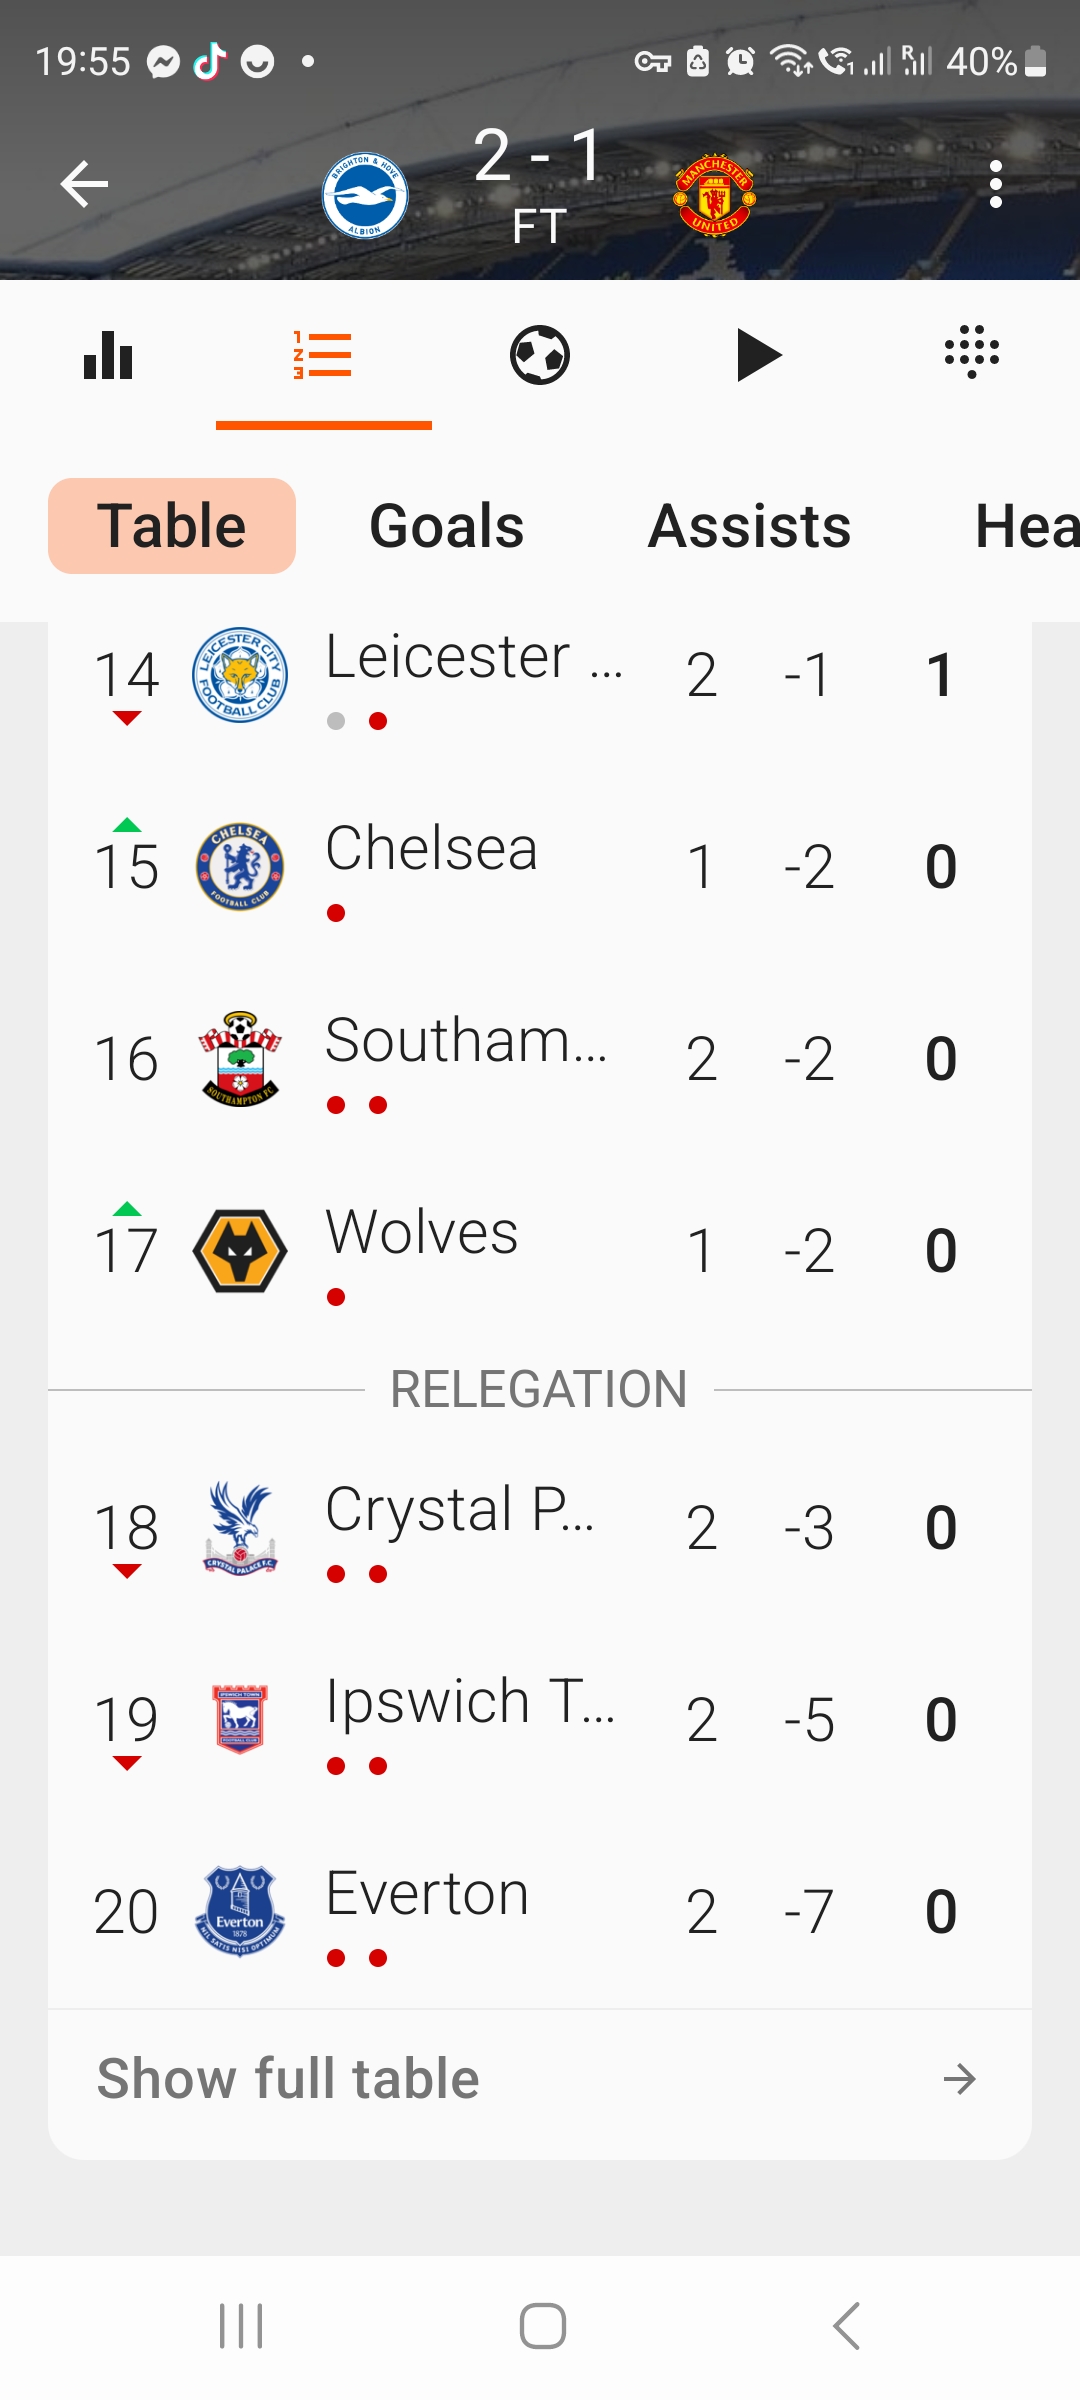Viewport: 1080px width, 2400px height.
Task: Open Chelsea team row
Action: (x=540, y=866)
